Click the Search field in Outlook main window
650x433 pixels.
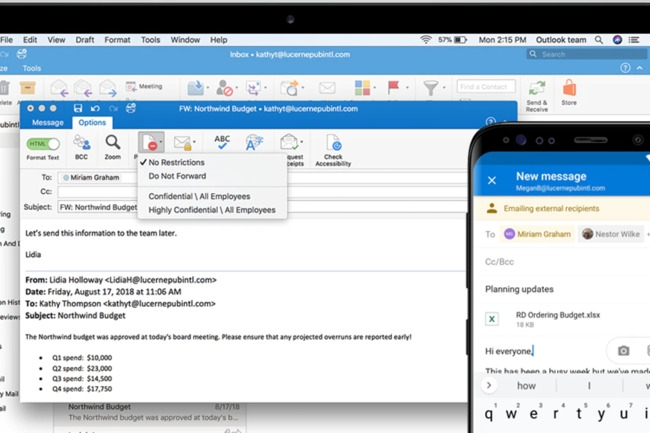click(x=587, y=54)
